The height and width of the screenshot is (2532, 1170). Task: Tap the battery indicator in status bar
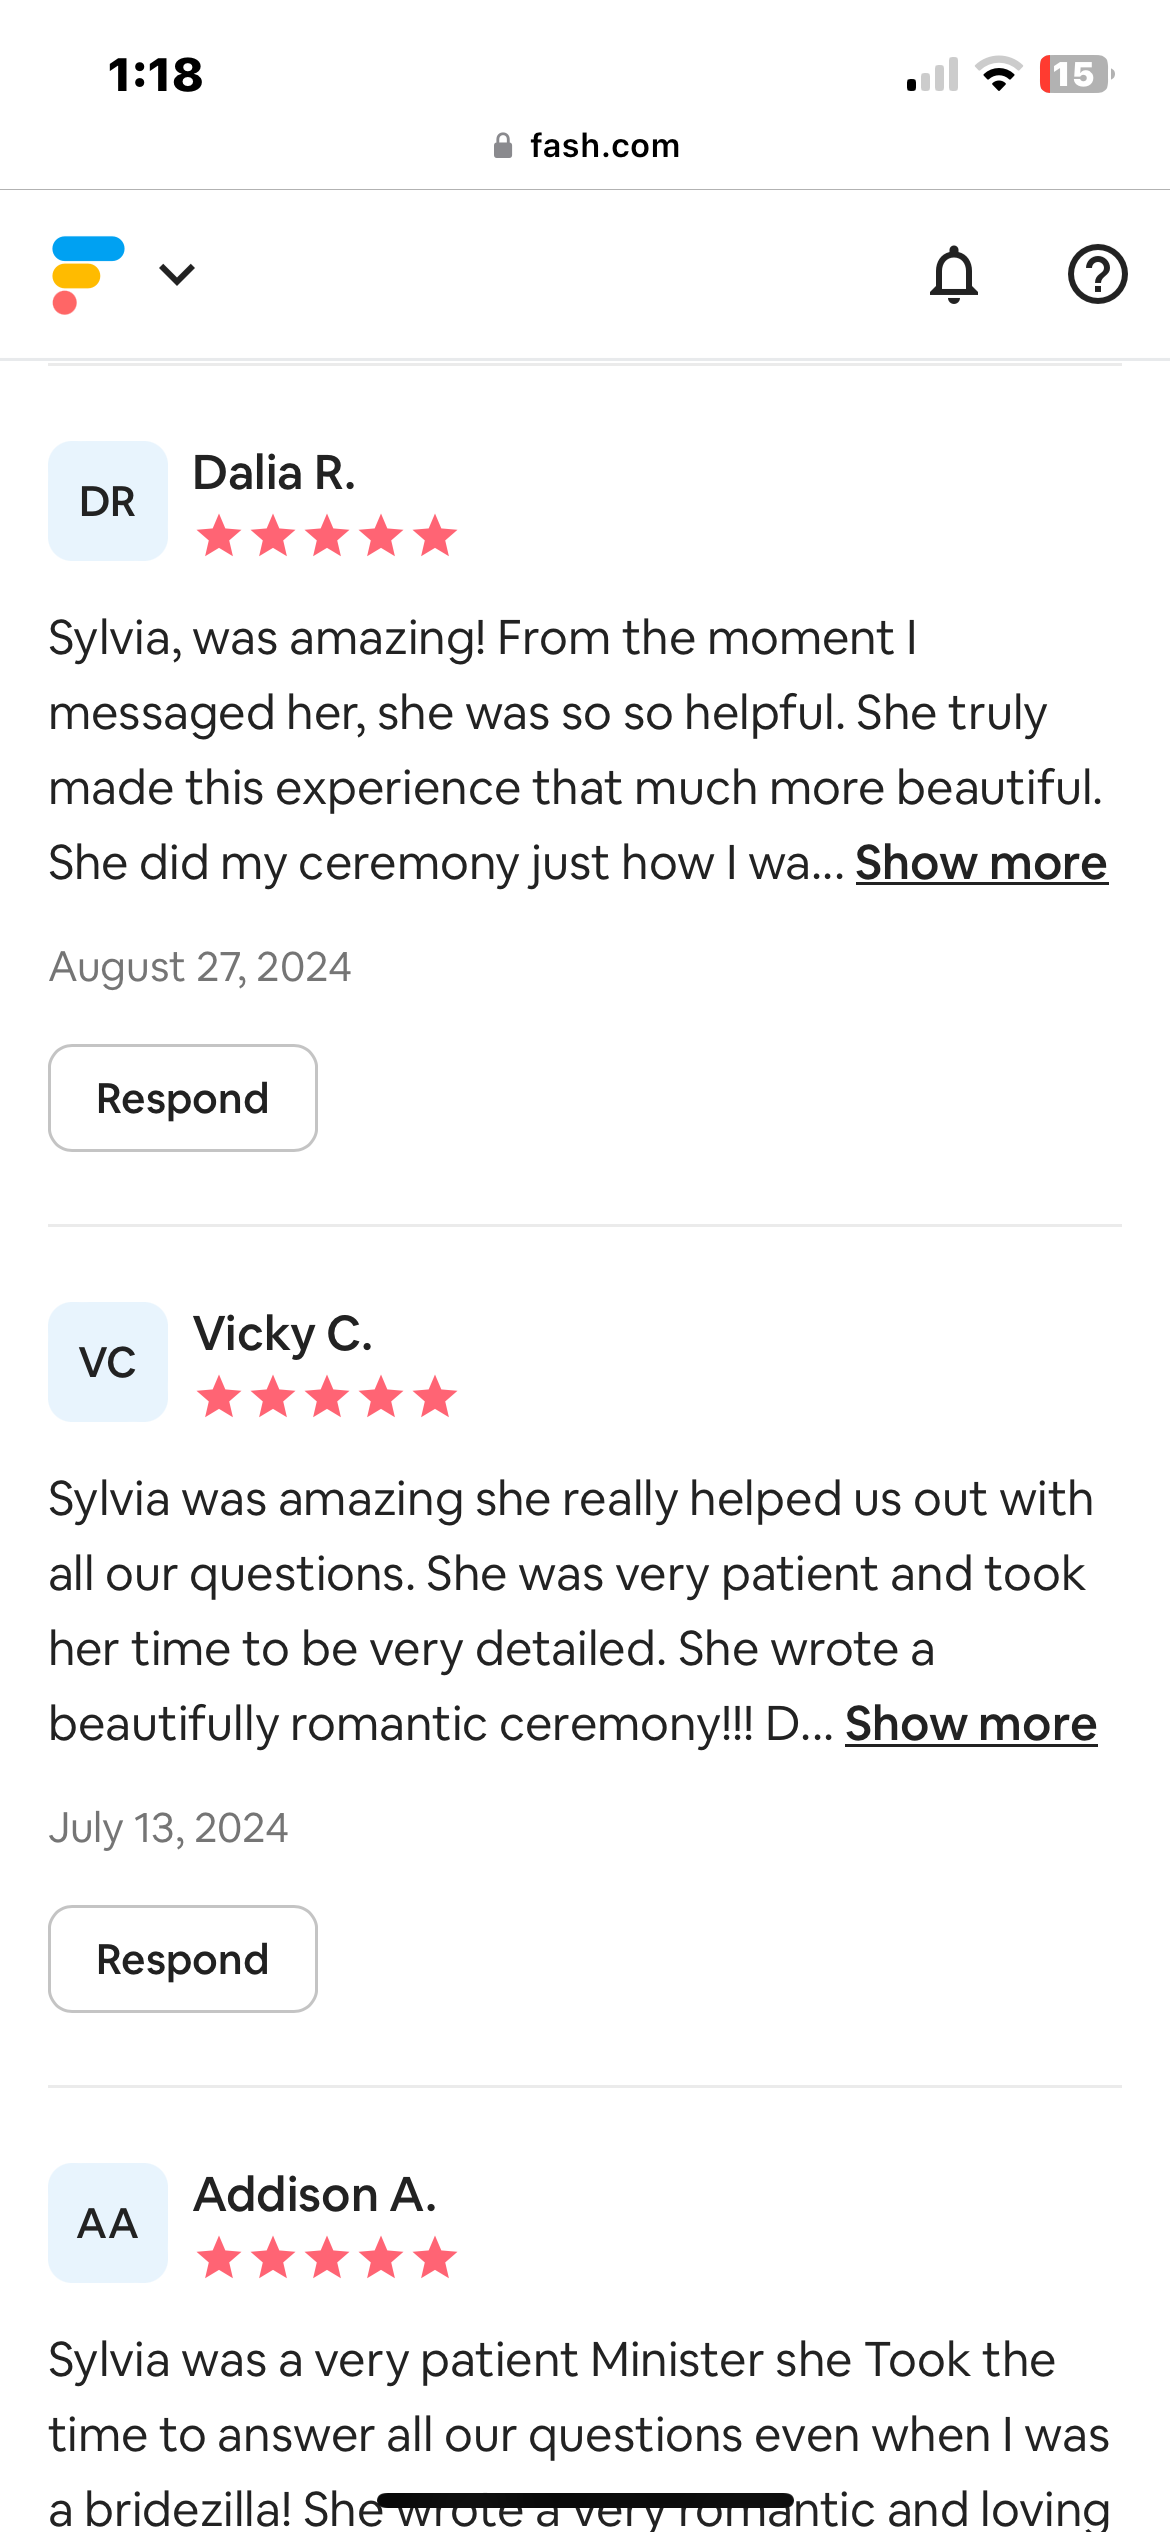point(1076,74)
